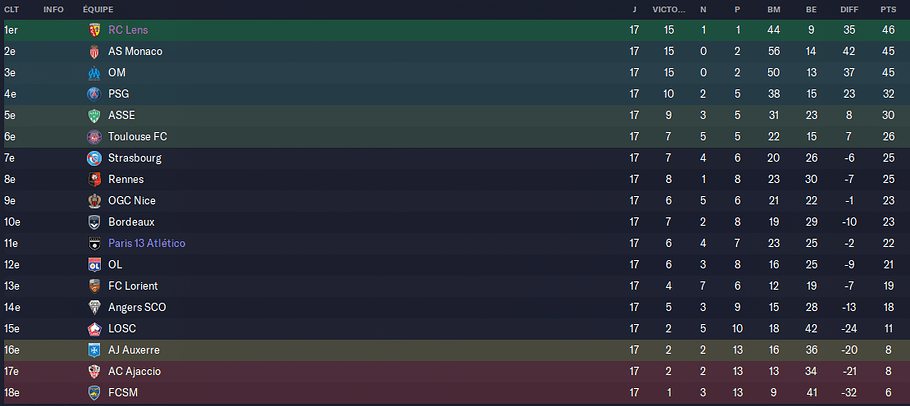The height and width of the screenshot is (406, 910).
Task: Open the RC Lens team link
Action: [128, 30]
